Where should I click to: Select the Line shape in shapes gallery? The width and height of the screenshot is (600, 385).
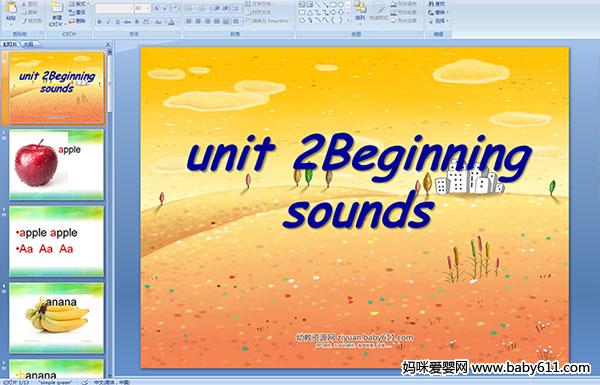click(318, 4)
